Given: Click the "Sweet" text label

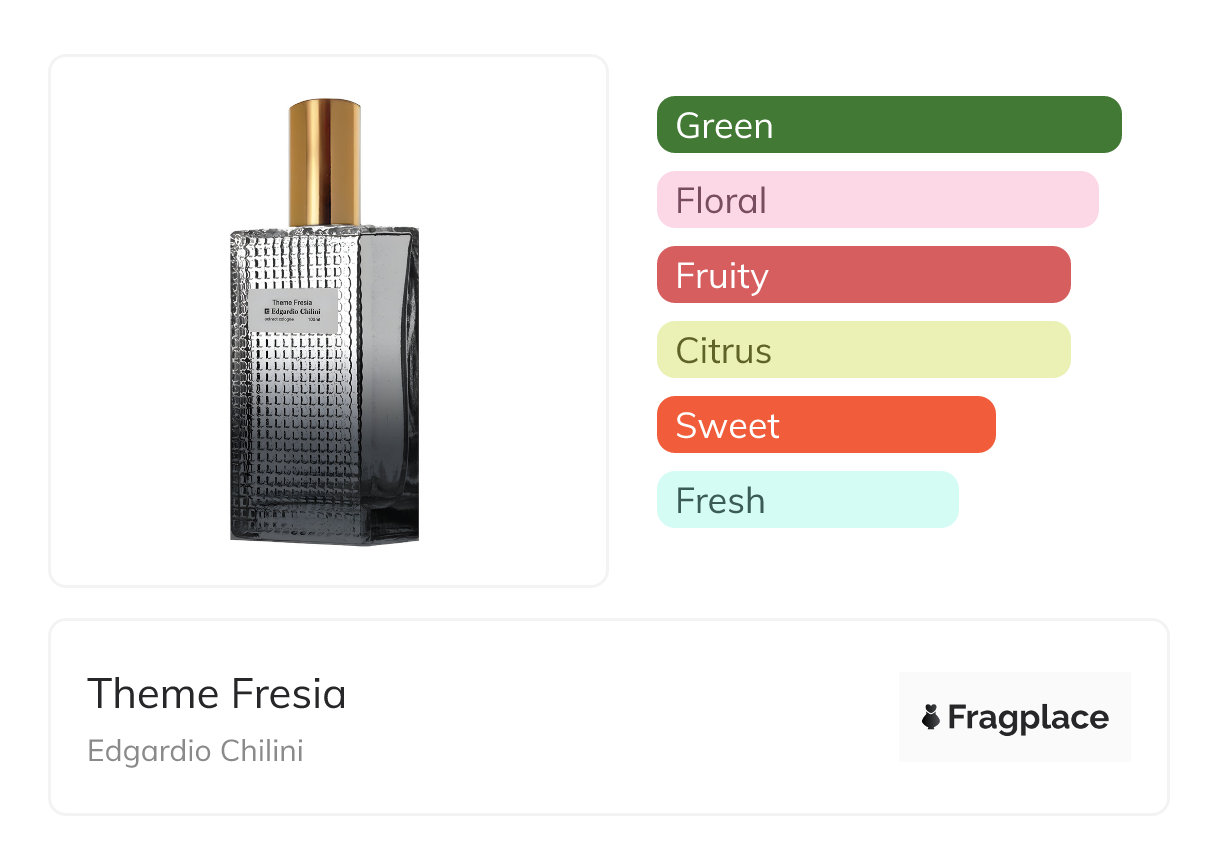Looking at the screenshot, I should (x=727, y=426).
